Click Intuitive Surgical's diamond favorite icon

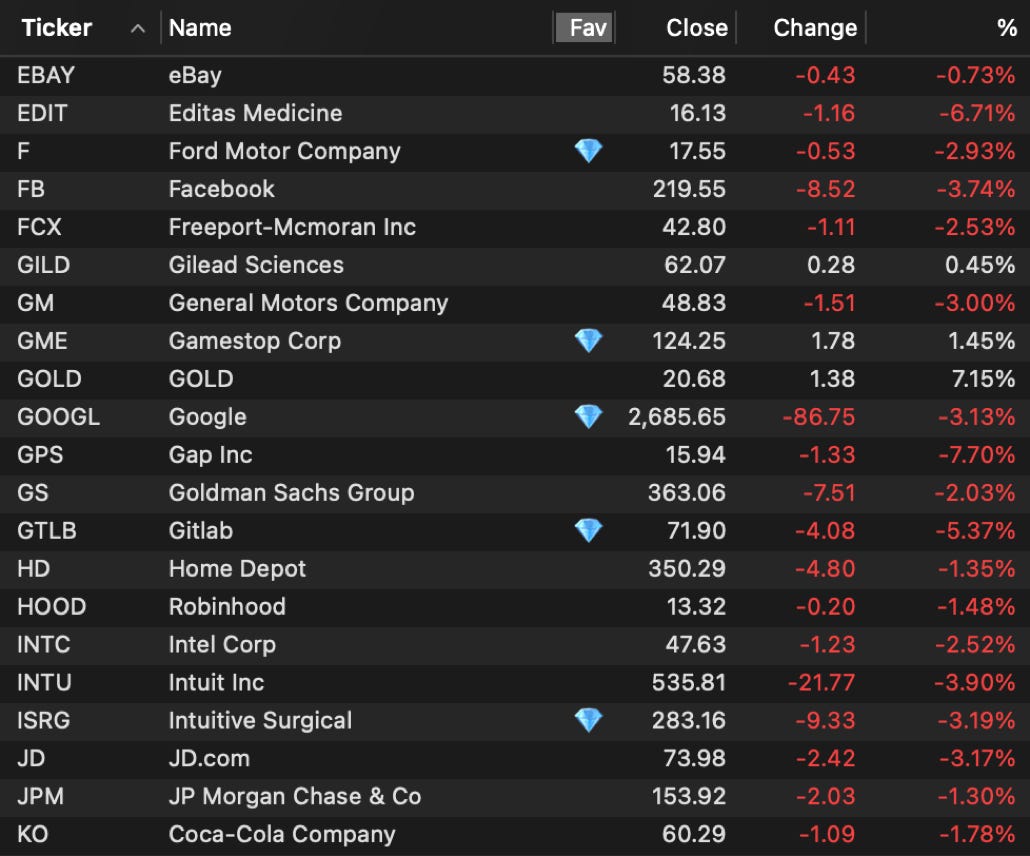pyautogui.click(x=588, y=721)
